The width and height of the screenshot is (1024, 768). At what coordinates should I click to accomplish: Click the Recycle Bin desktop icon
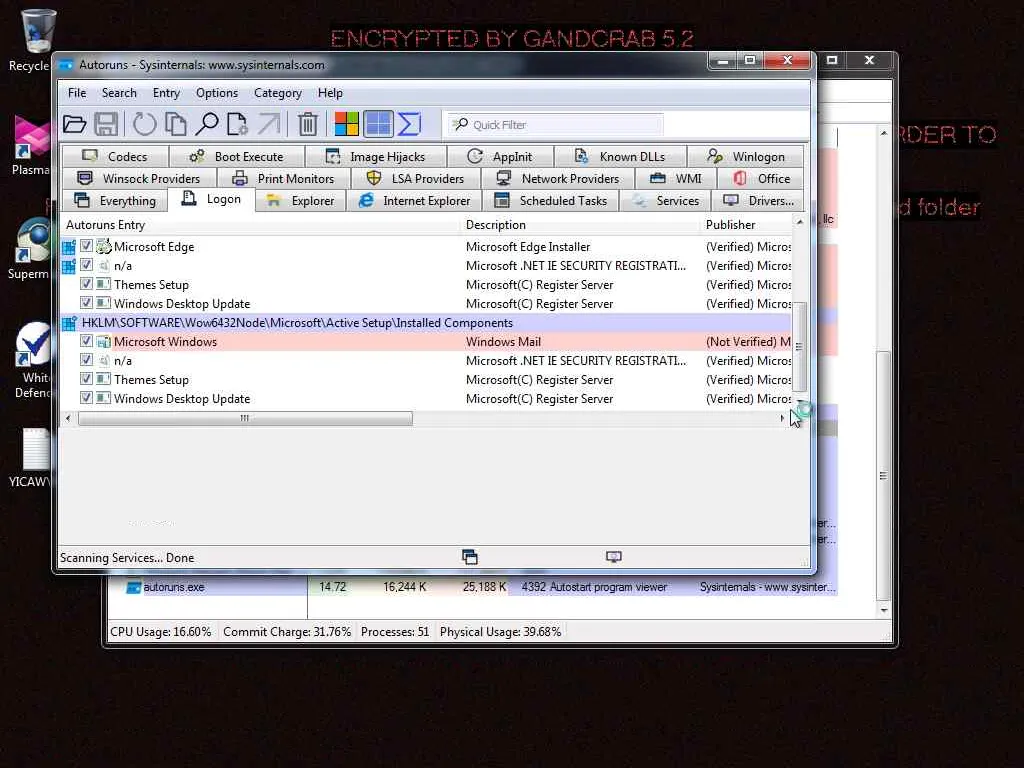(x=37, y=31)
